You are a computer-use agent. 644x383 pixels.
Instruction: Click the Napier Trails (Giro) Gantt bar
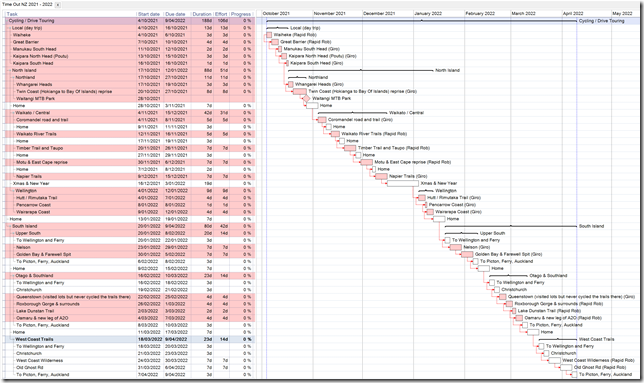[381, 177]
